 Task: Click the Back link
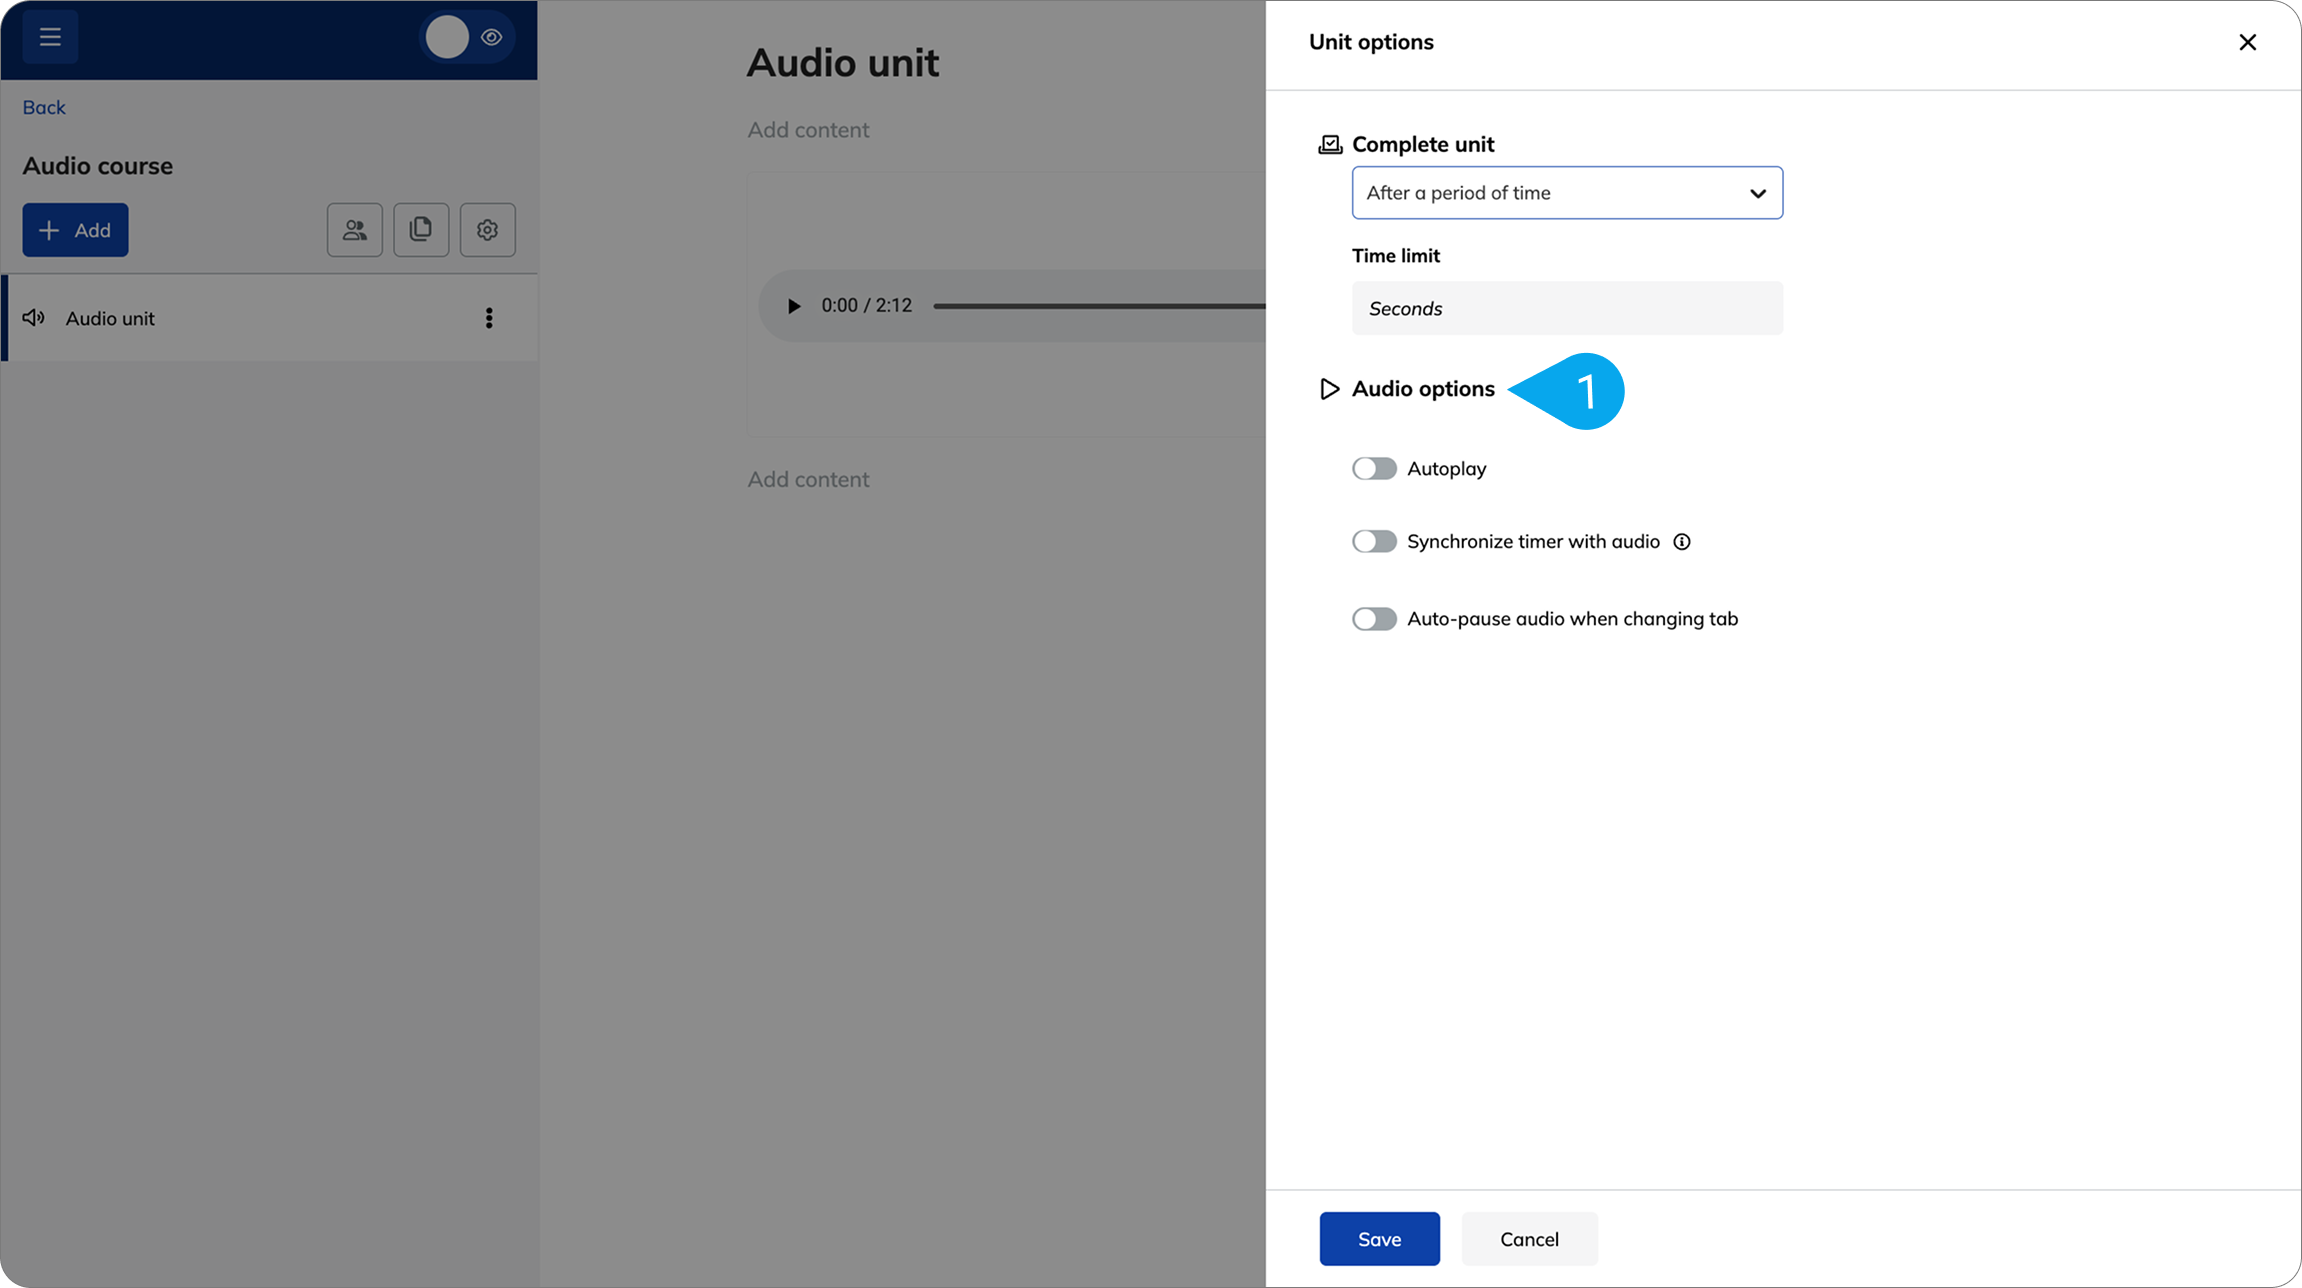coord(44,107)
